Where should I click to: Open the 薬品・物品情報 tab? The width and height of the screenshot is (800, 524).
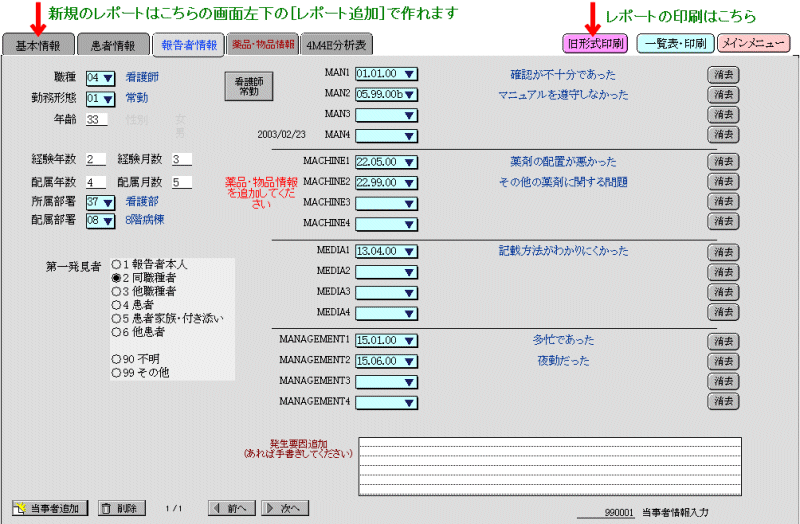tap(261, 45)
